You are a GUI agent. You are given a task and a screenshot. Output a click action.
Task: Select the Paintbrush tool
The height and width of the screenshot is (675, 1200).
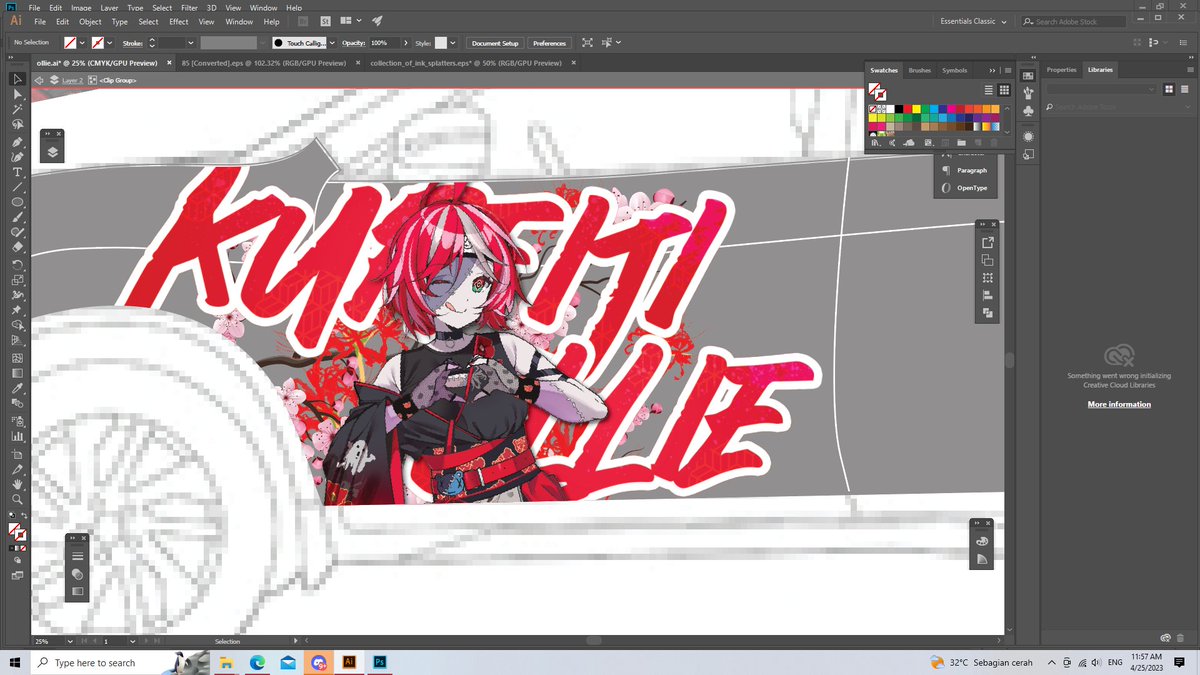17,218
